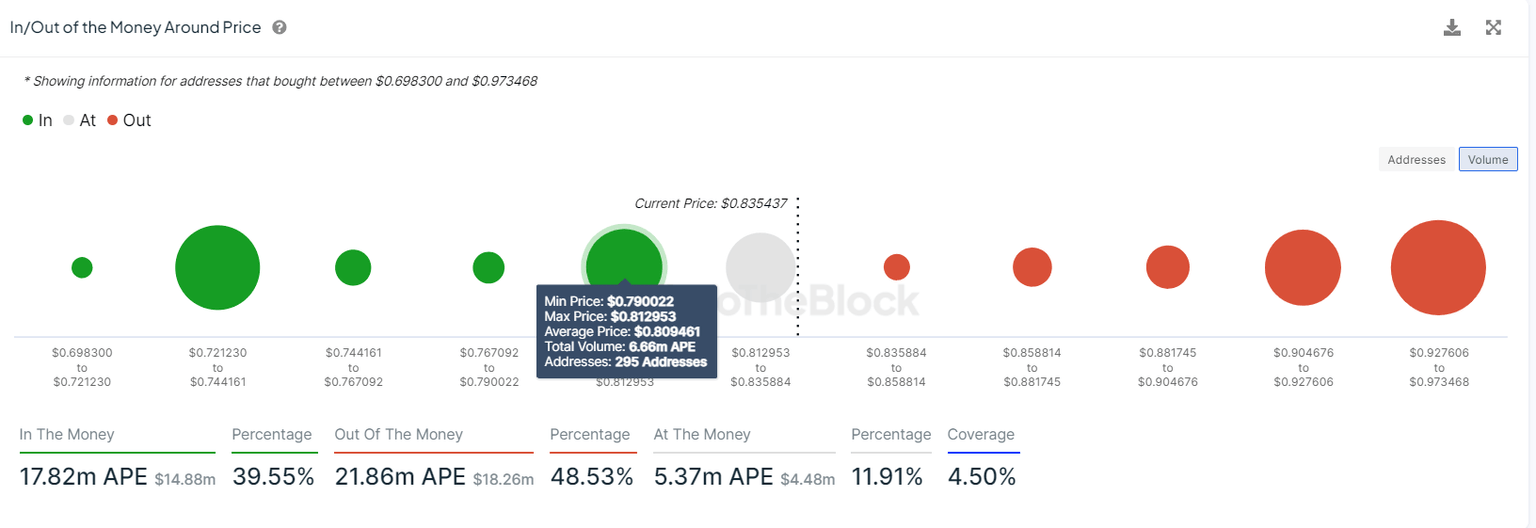Click the green bubble at $0.744161 range

pyautogui.click(x=353, y=268)
